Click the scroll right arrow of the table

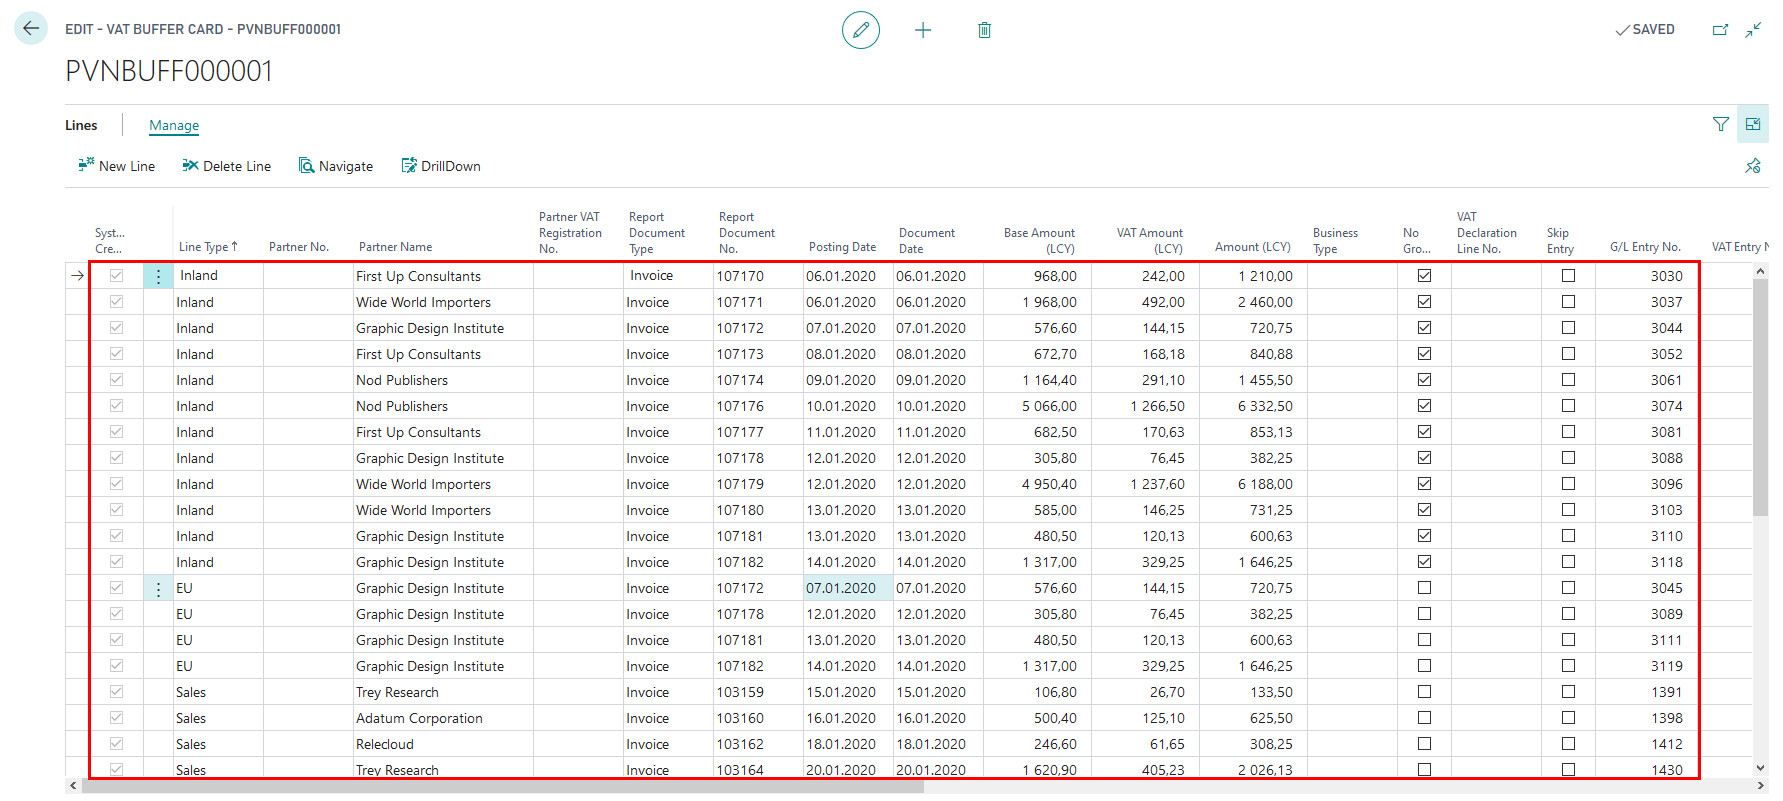pos(1761,786)
